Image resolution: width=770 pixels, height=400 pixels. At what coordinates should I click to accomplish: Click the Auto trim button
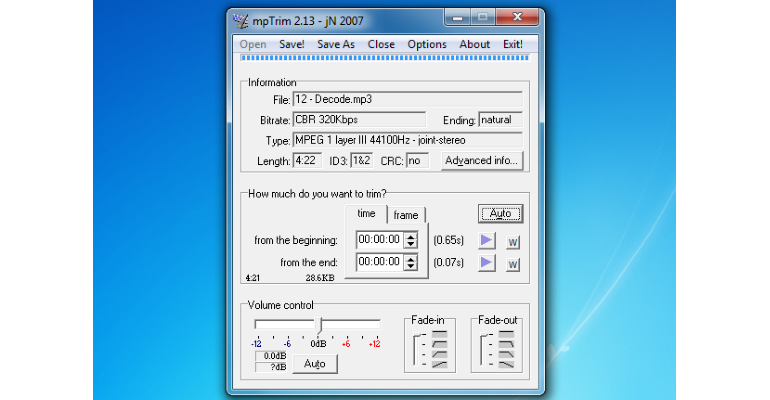500,213
